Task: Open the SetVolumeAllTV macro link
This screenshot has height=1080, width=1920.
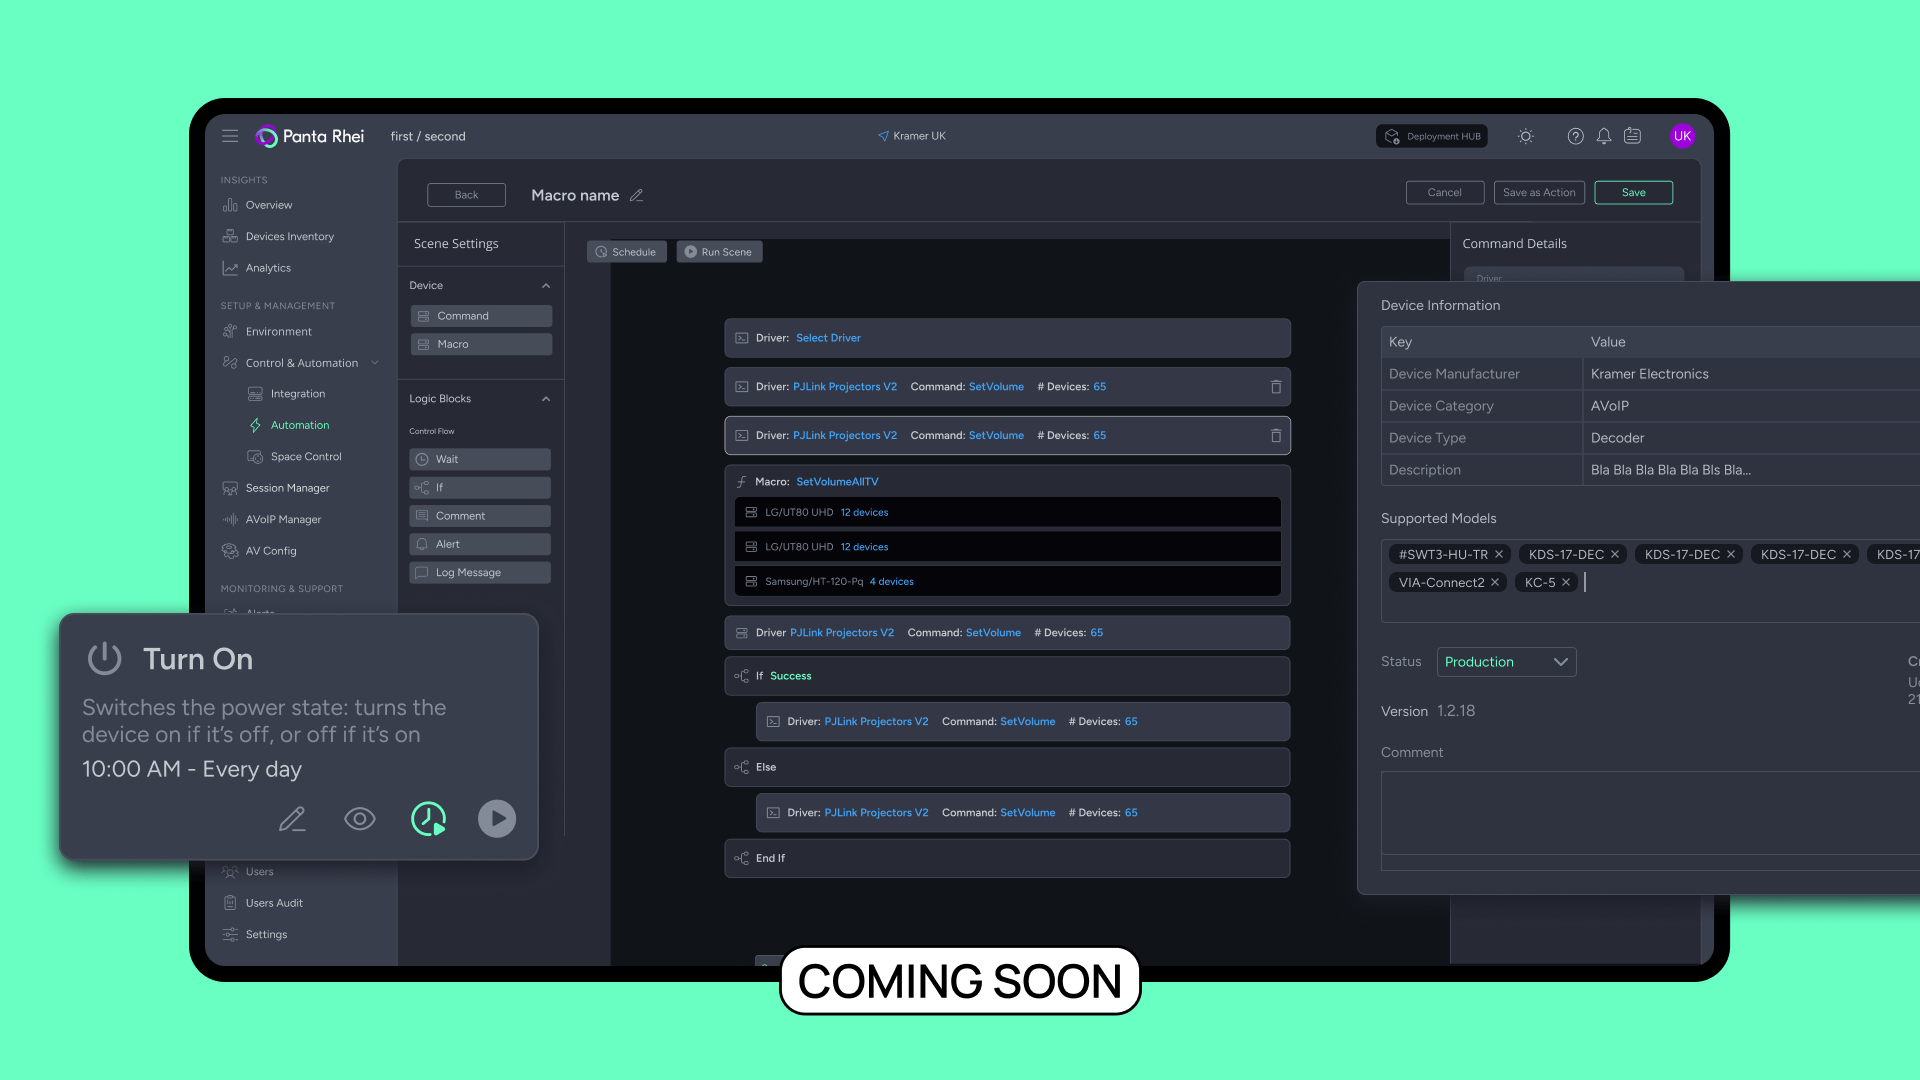Action: tap(837, 482)
